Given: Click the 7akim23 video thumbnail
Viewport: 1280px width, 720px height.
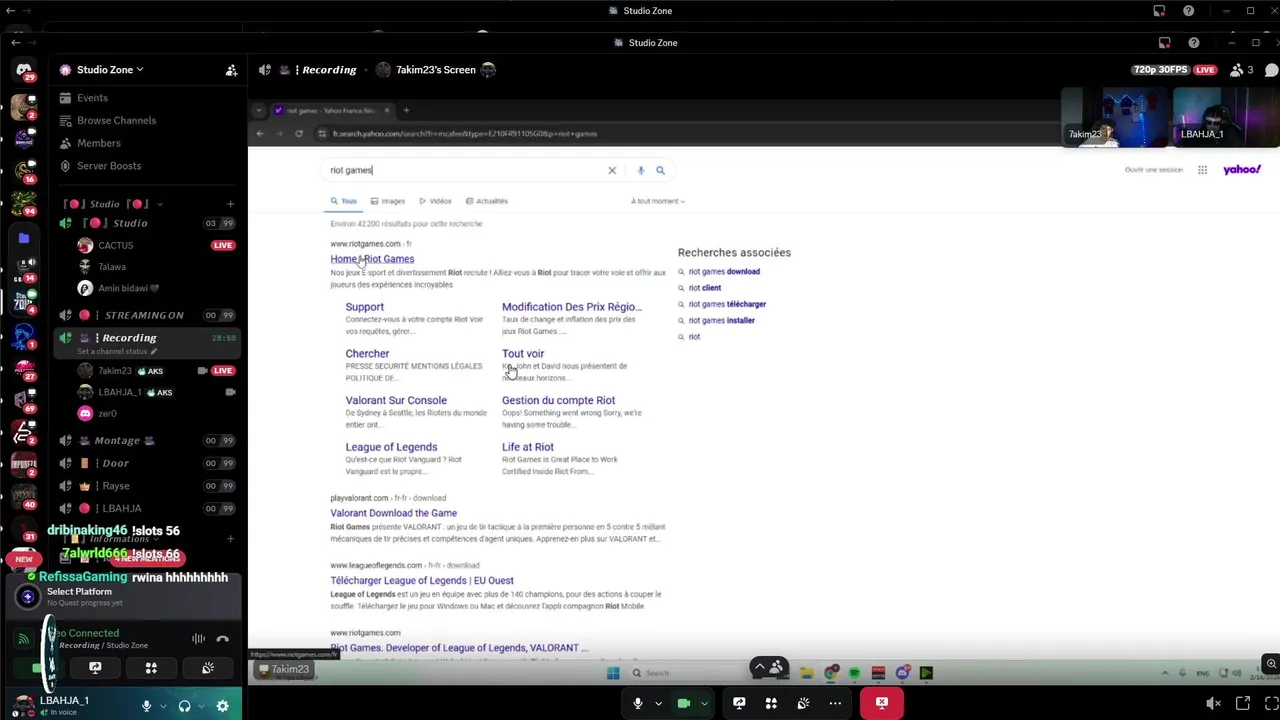Looking at the screenshot, I should (x=1114, y=118).
